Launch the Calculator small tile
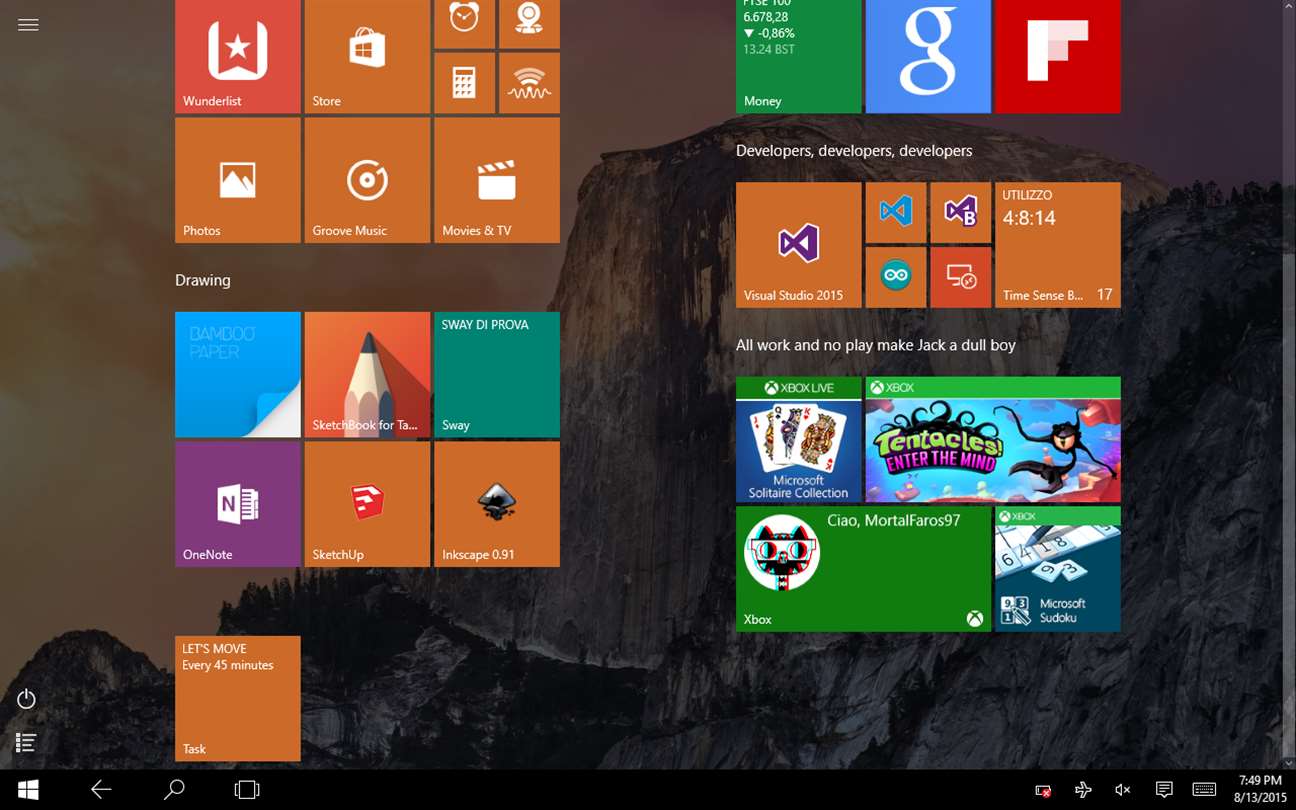This screenshot has height=810, width=1296. (464, 83)
